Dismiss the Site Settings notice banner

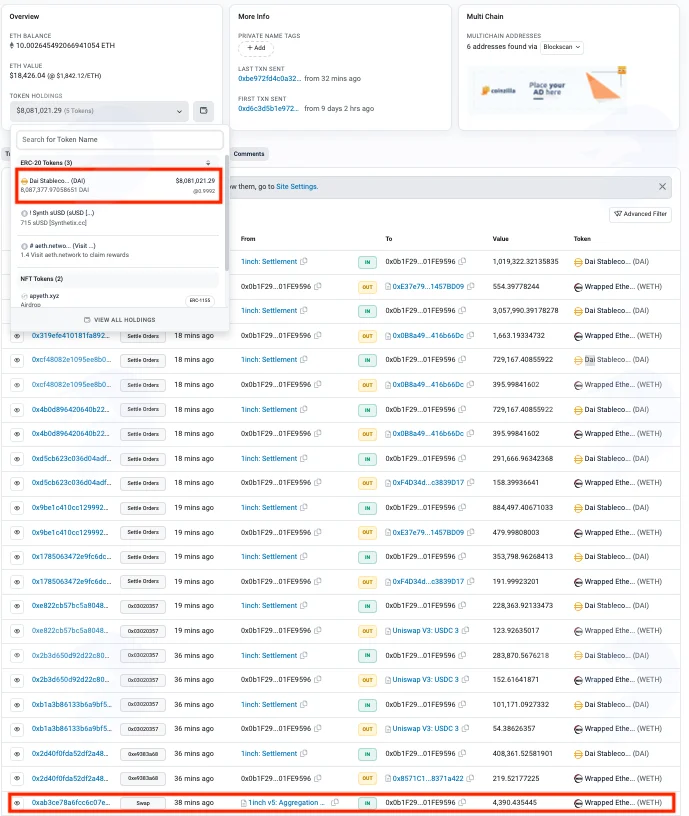[x=662, y=187]
